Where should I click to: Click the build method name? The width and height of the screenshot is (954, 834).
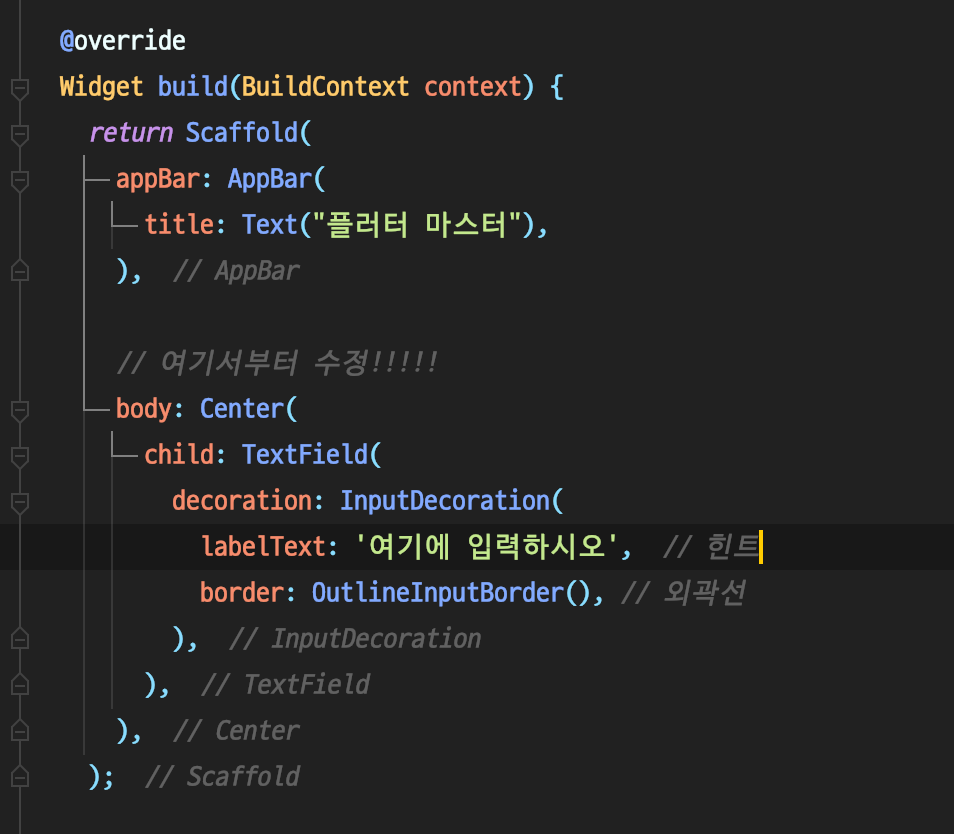pos(192,87)
